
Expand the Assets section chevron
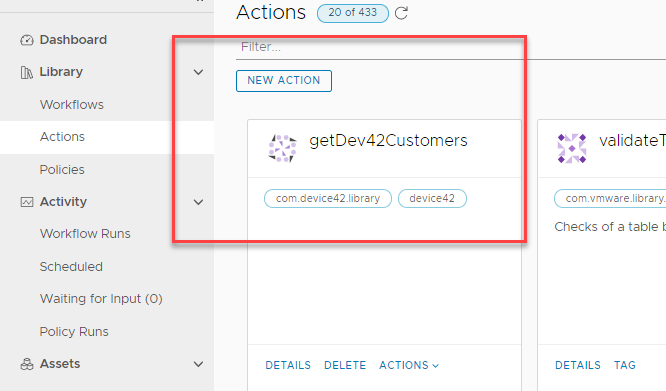(198, 364)
